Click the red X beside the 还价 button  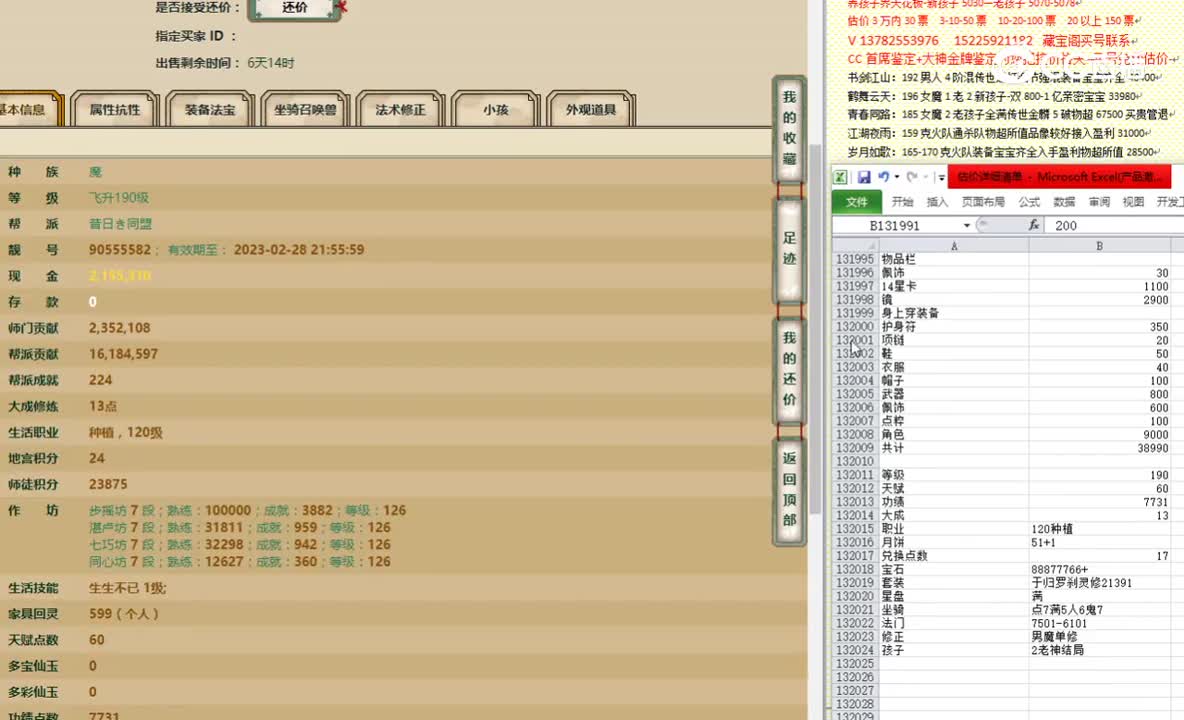[x=341, y=7]
